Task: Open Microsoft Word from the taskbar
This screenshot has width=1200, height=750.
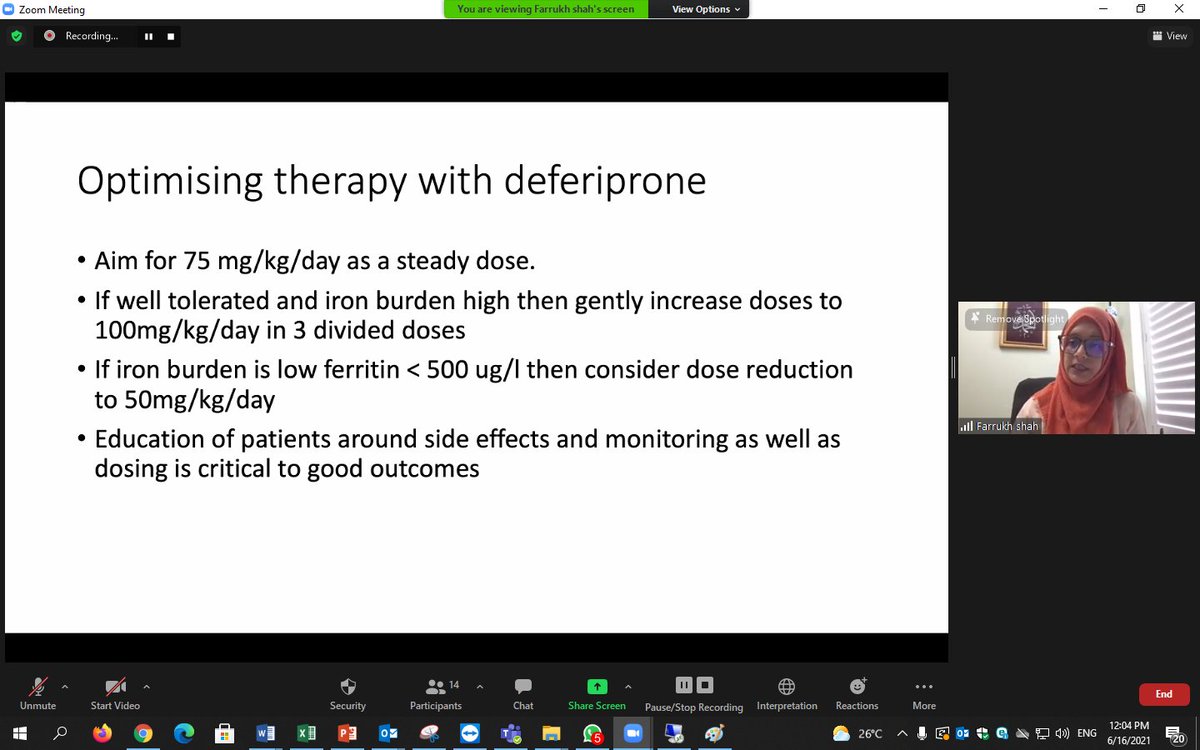Action: [266, 733]
